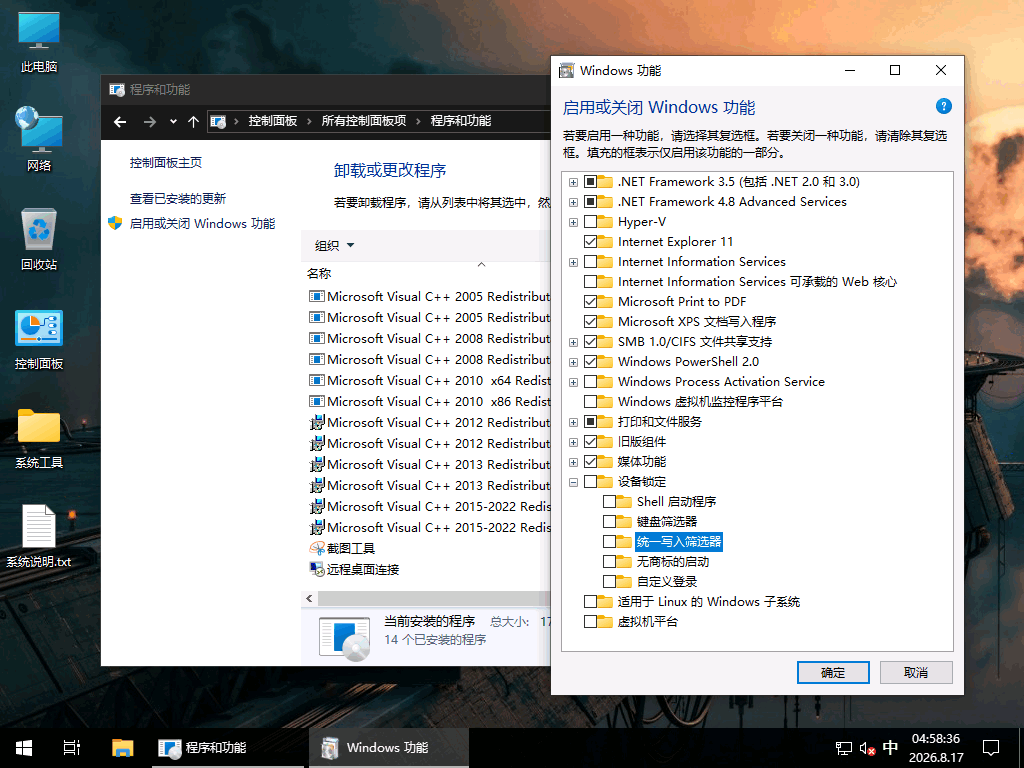The height and width of the screenshot is (768, 1024).
Task: Open Task View on the taskbar
Action: pyautogui.click(x=72, y=748)
